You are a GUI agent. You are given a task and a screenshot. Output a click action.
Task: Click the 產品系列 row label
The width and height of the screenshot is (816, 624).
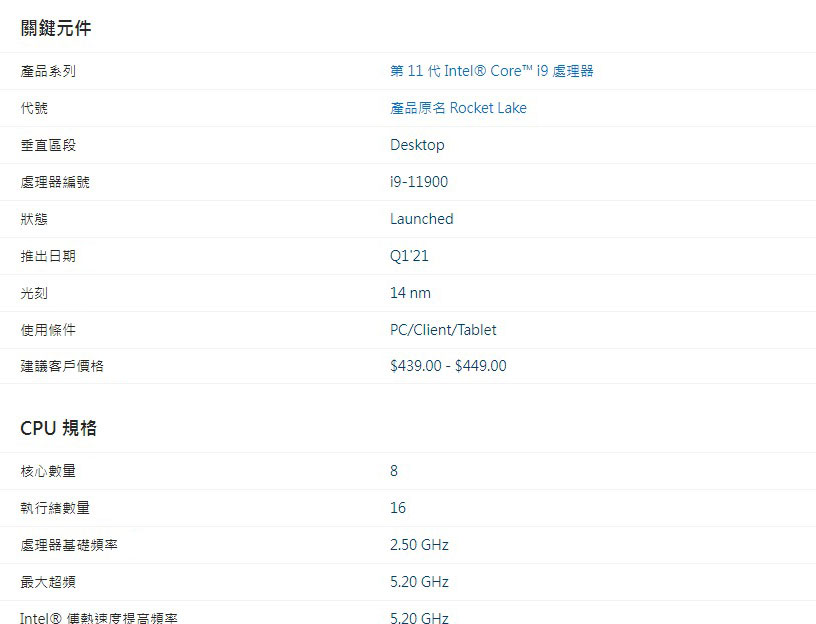tap(48, 71)
